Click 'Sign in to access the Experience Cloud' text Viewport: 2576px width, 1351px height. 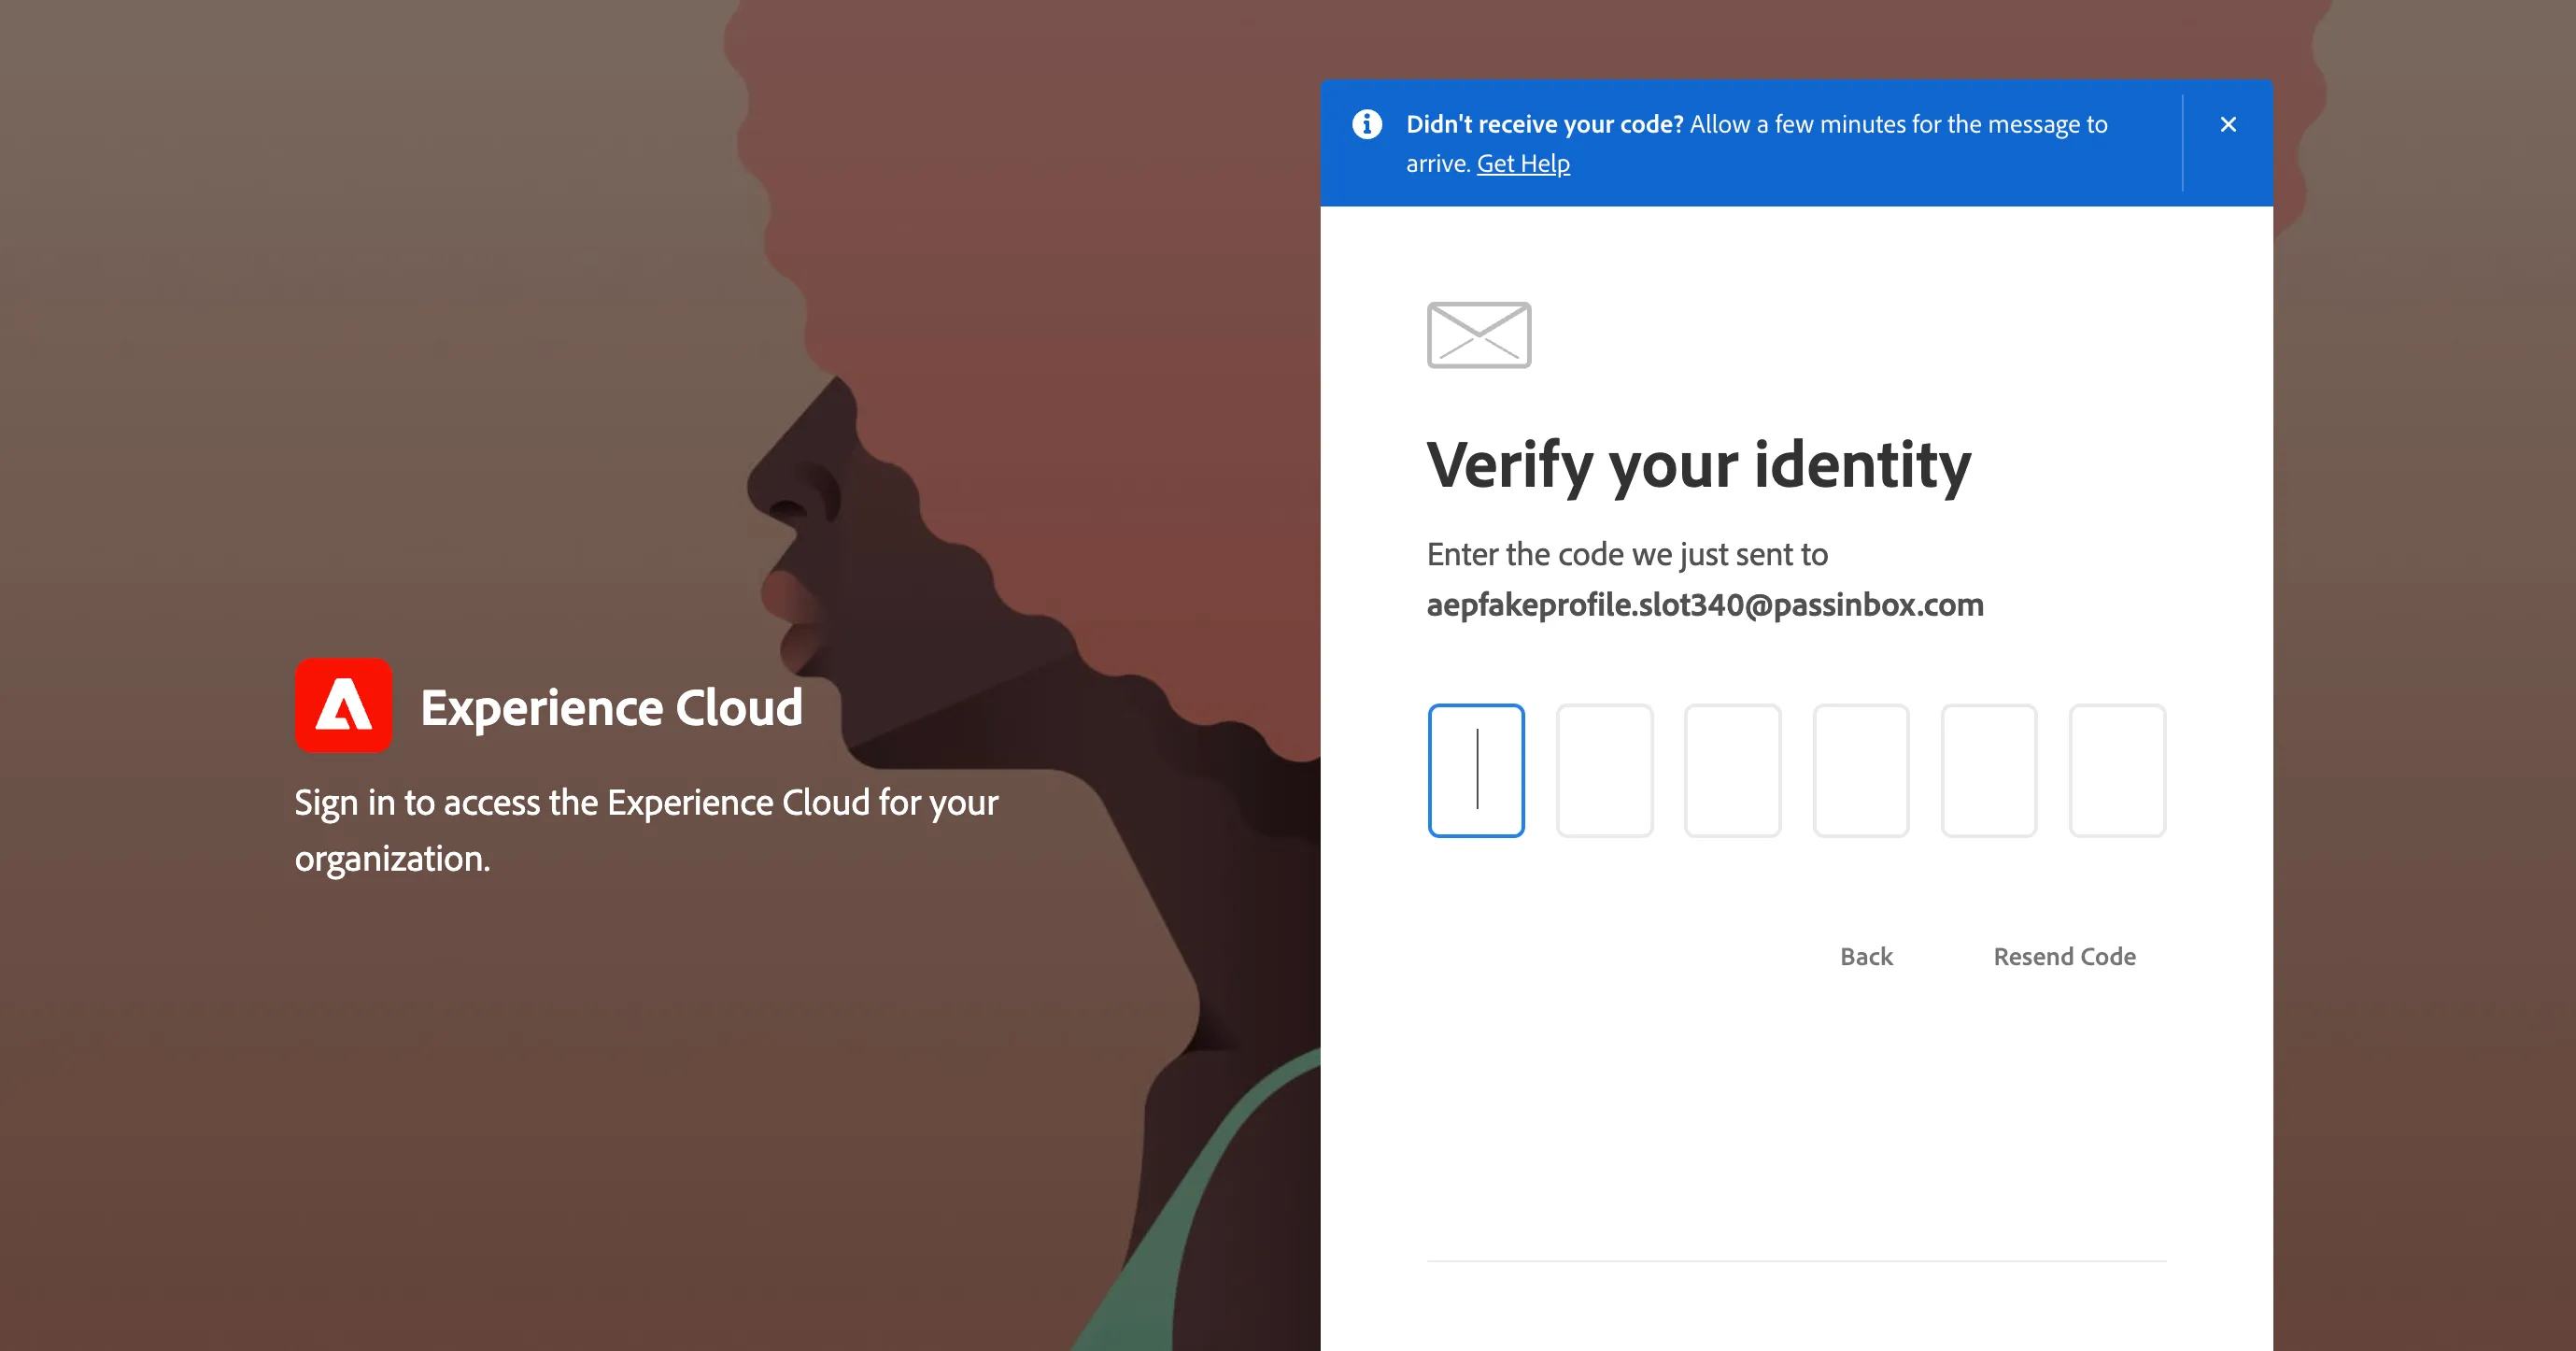coord(646,830)
